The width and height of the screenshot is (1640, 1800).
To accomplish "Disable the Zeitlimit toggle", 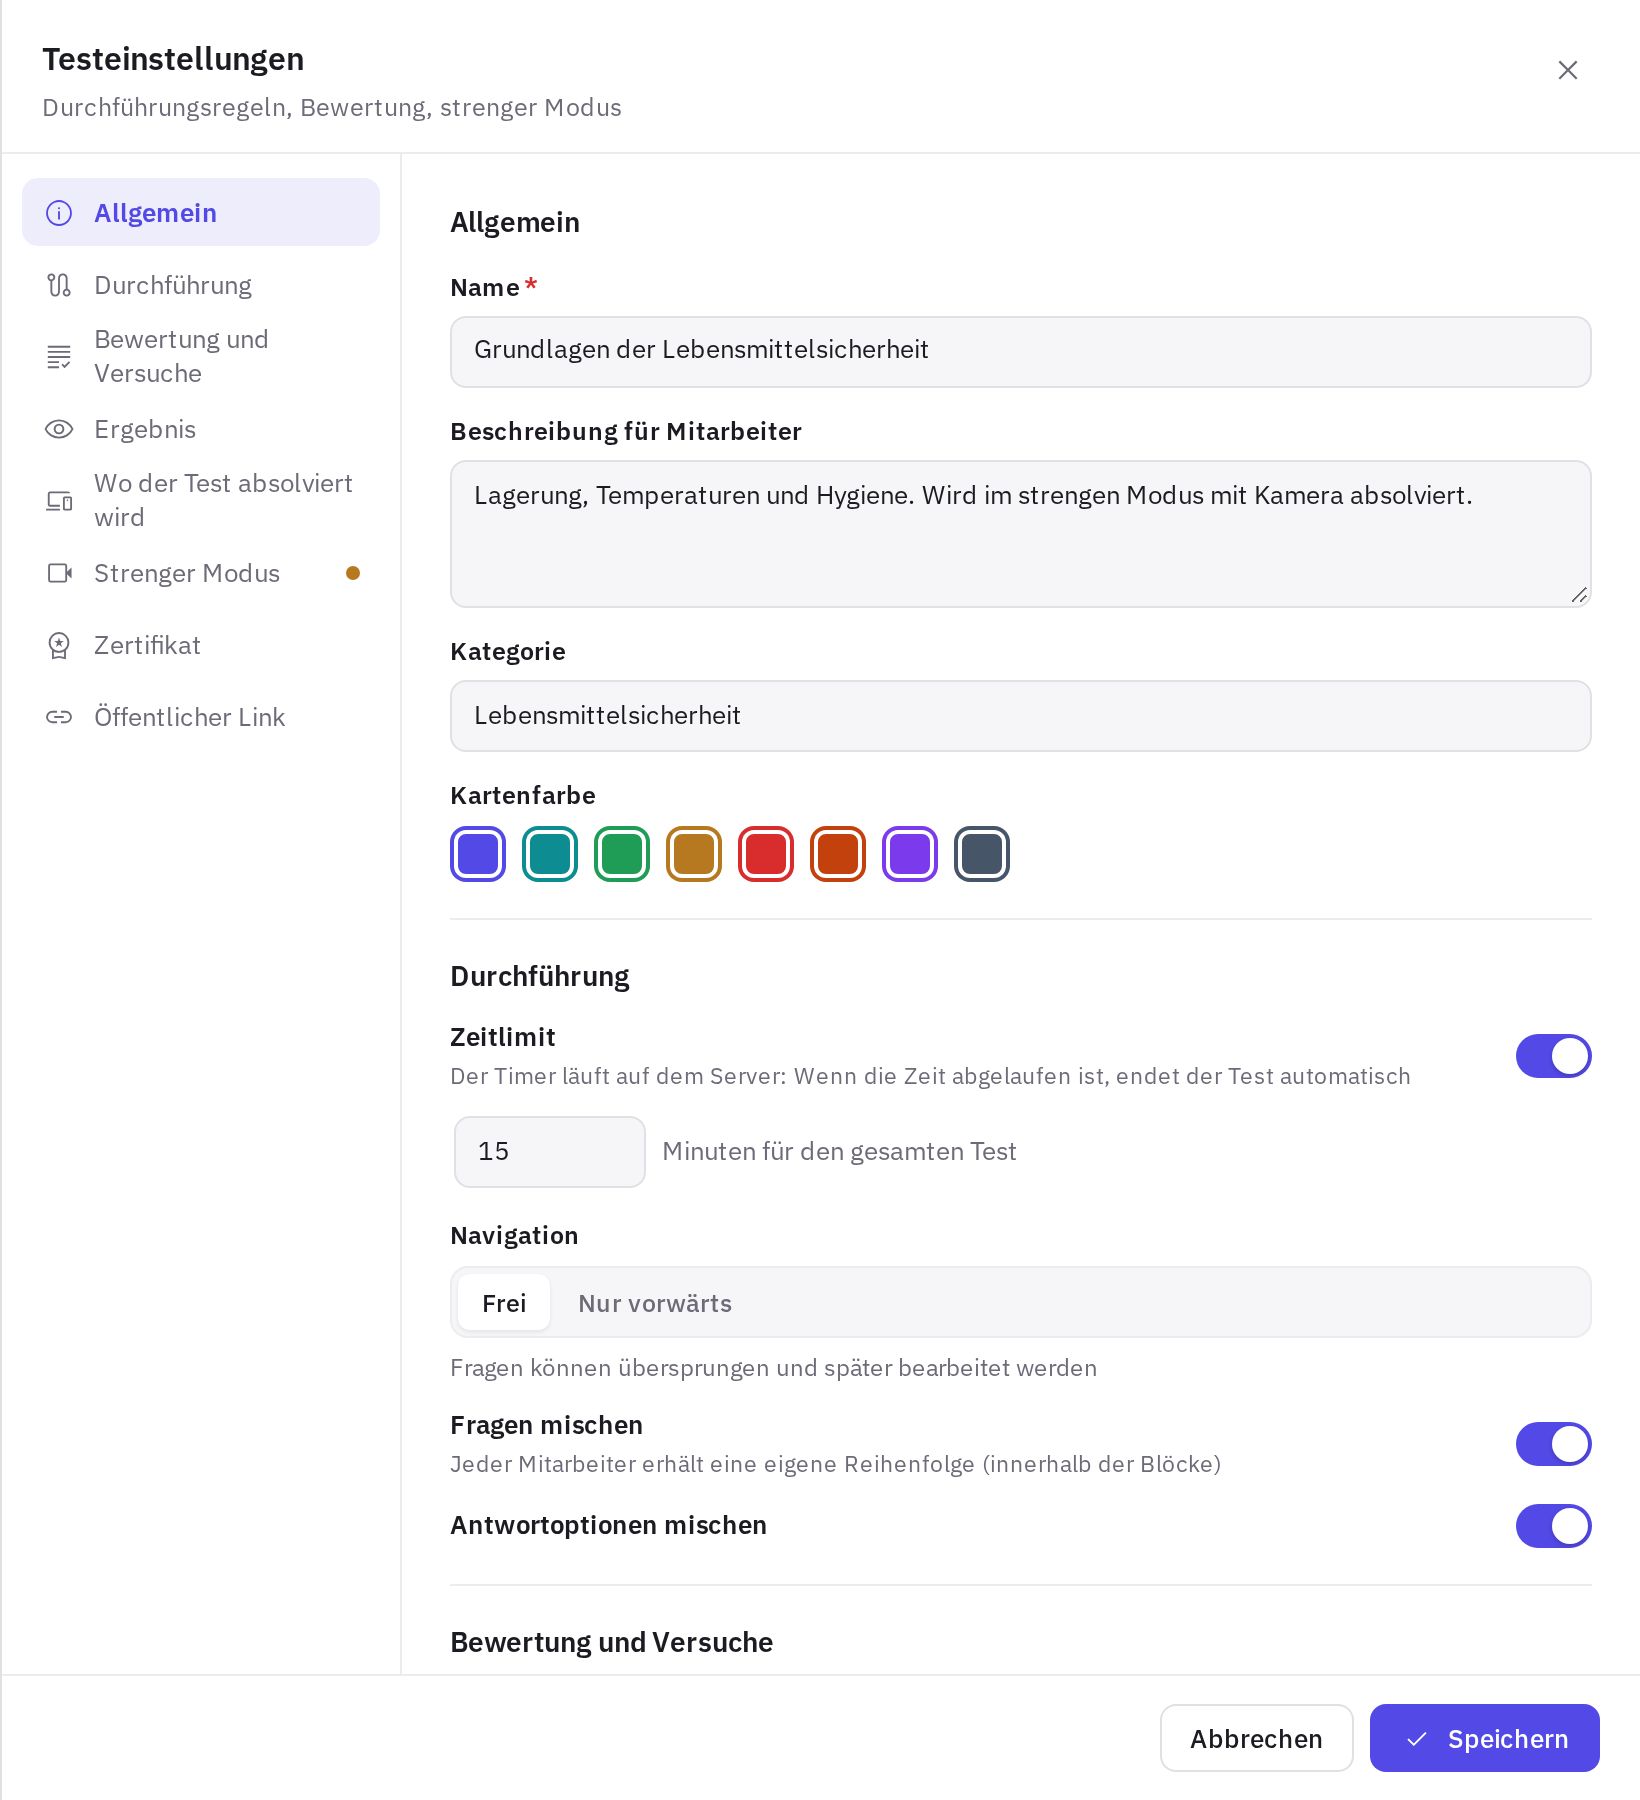I will (1553, 1056).
